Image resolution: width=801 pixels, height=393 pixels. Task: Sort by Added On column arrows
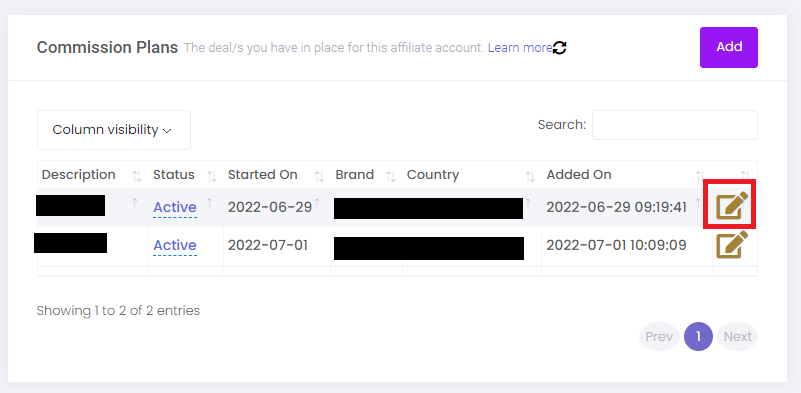pos(700,176)
